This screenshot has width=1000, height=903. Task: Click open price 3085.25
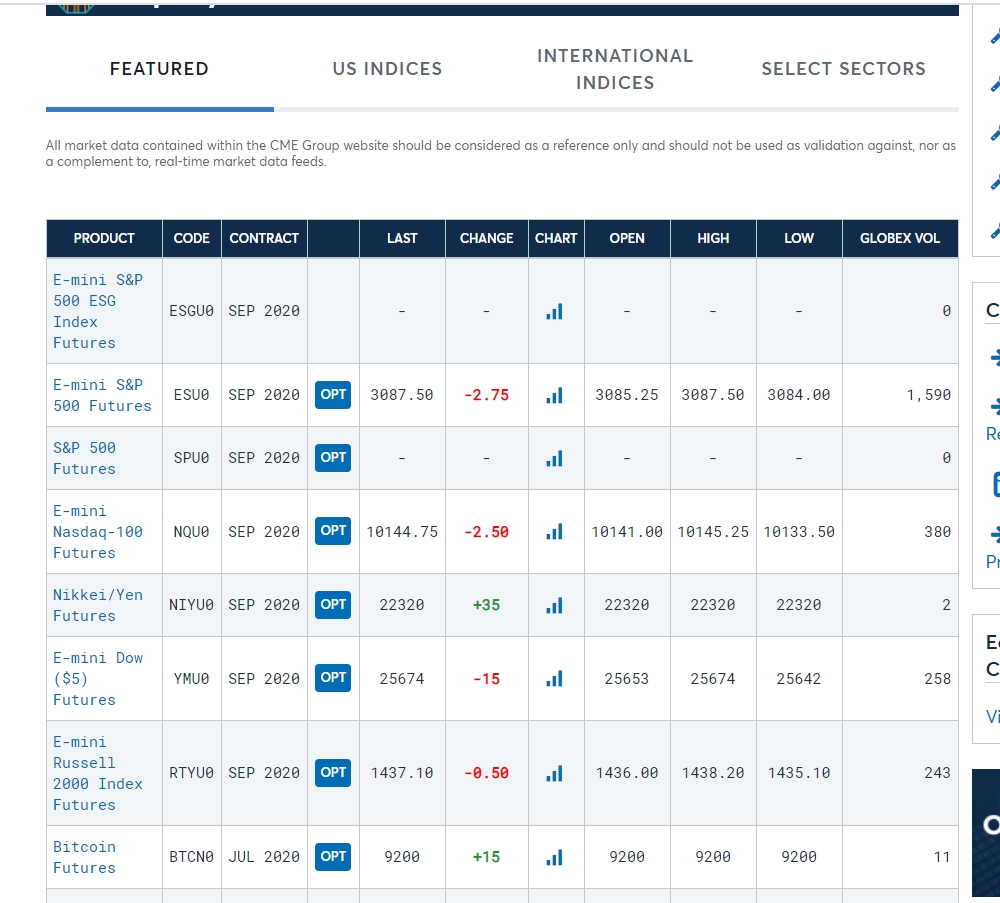click(627, 395)
